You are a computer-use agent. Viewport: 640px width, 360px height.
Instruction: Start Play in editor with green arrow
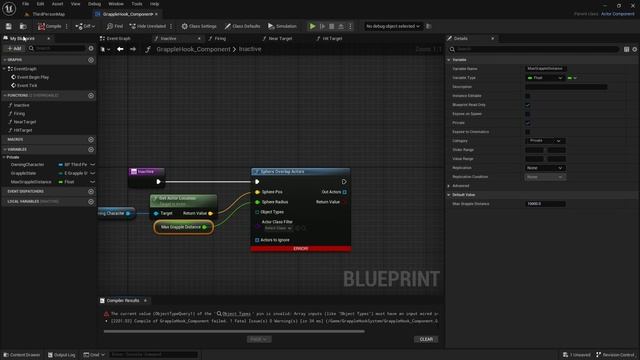(312, 26)
